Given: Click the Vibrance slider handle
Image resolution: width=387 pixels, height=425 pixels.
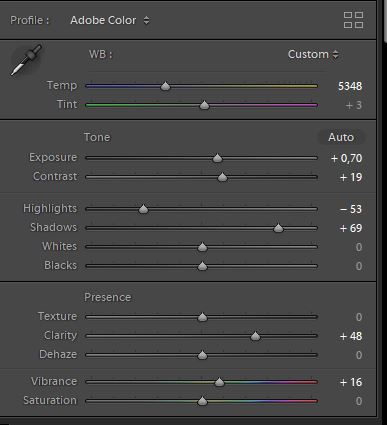Looking at the screenshot, I should pyautogui.click(x=219, y=382).
